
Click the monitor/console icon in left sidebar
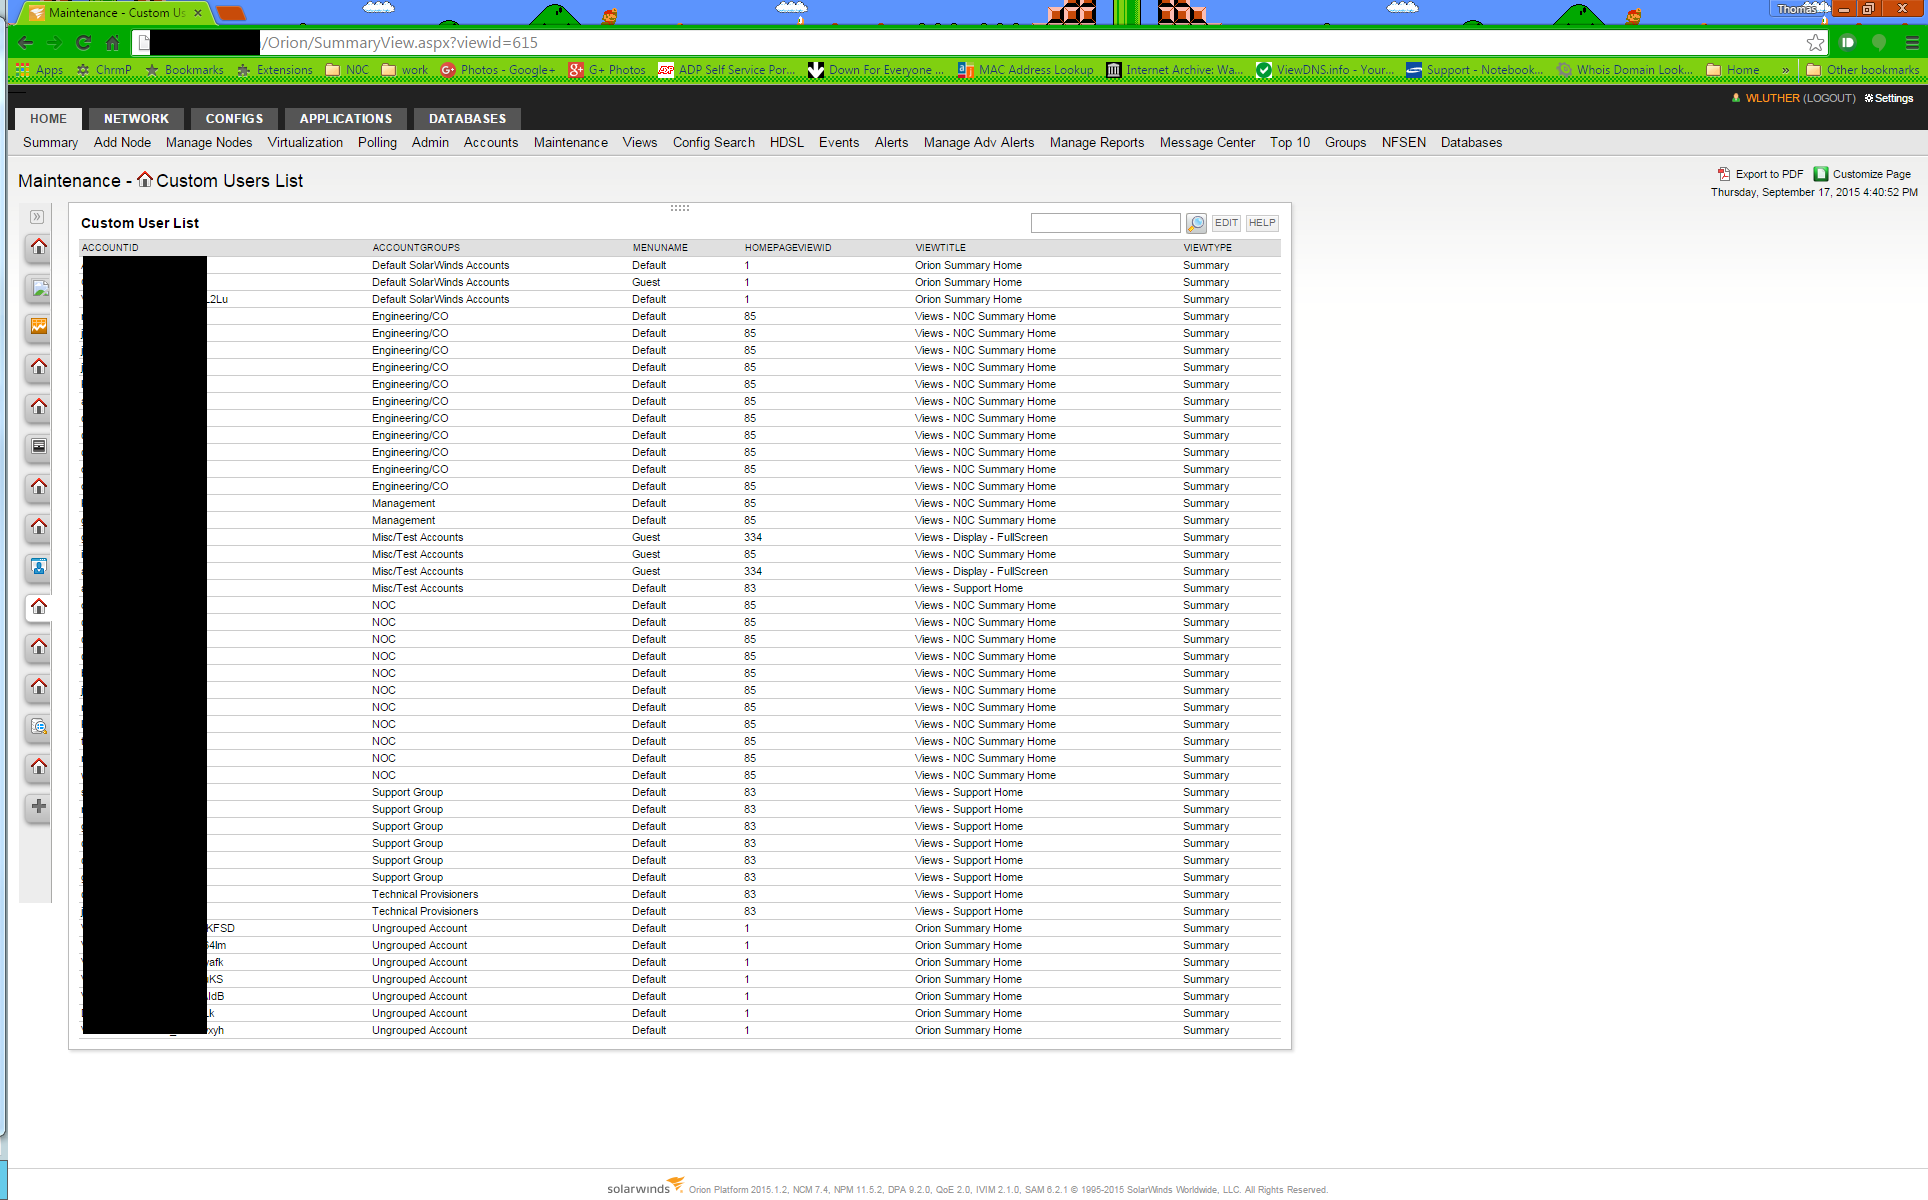point(37,448)
